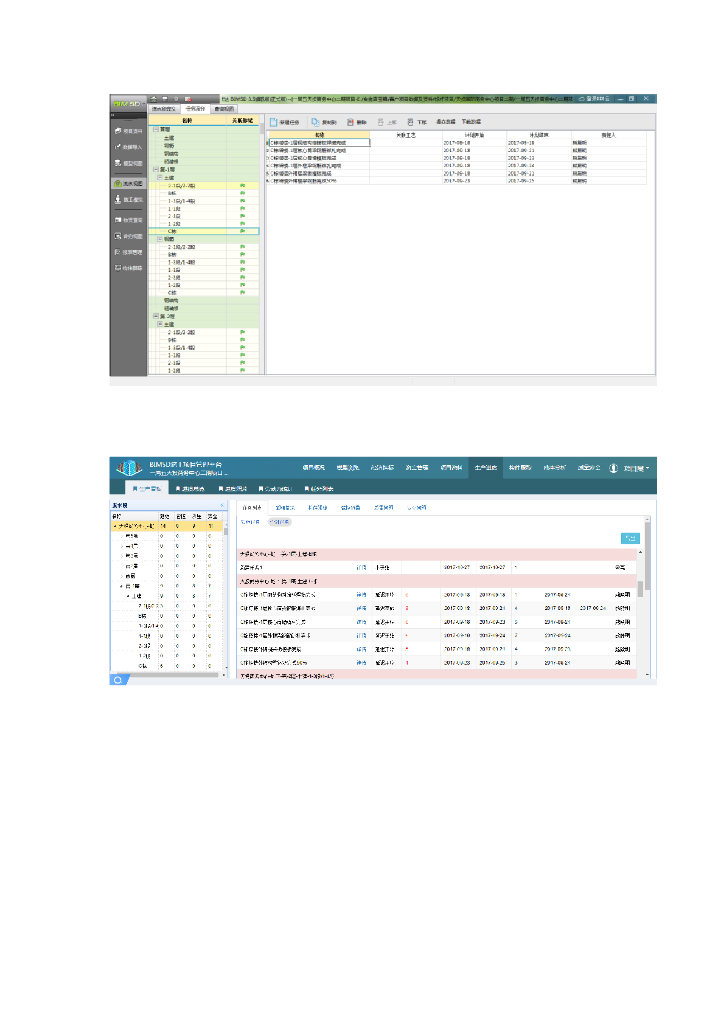Switch to the 生产进度 navigation tab

click(486, 468)
